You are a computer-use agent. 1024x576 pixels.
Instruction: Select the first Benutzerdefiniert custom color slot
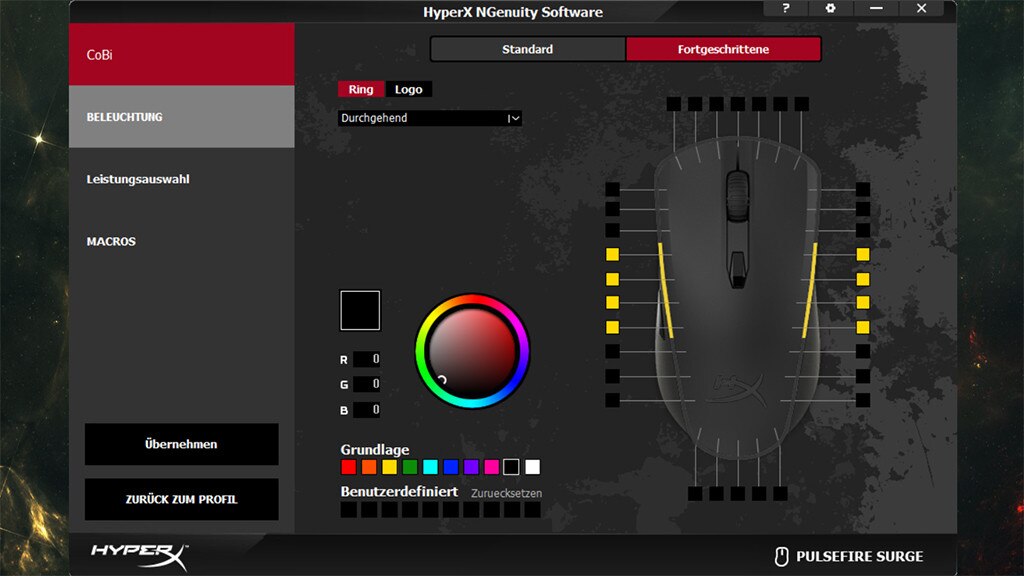point(349,509)
